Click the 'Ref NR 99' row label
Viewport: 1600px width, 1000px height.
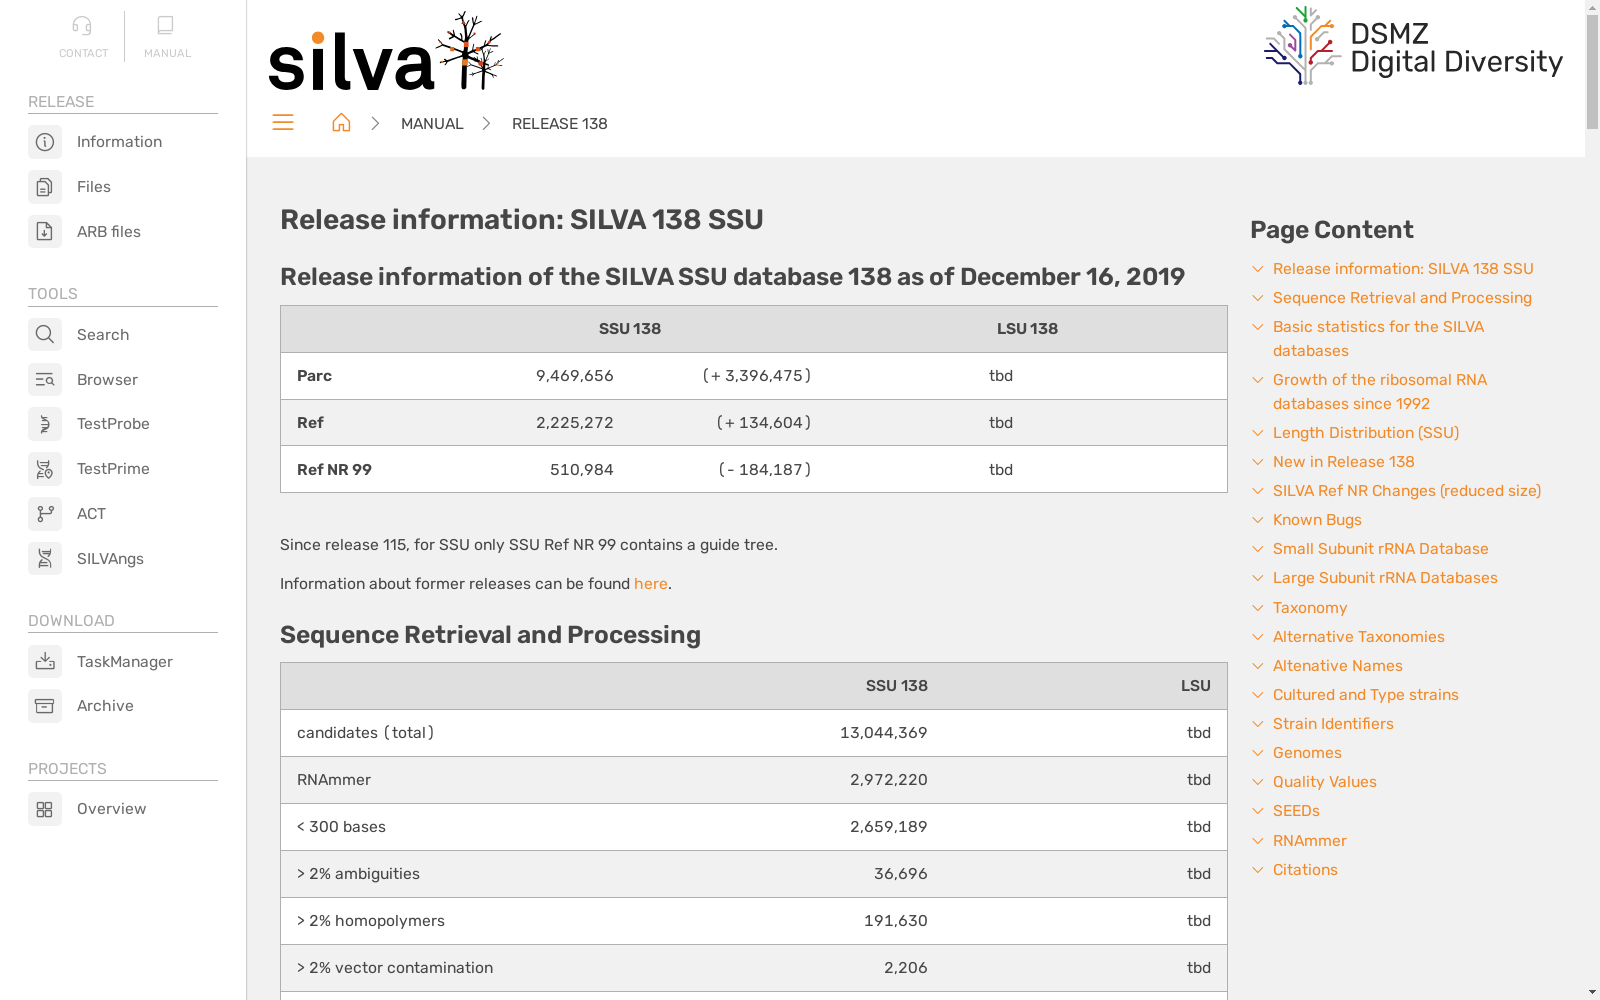coord(334,470)
